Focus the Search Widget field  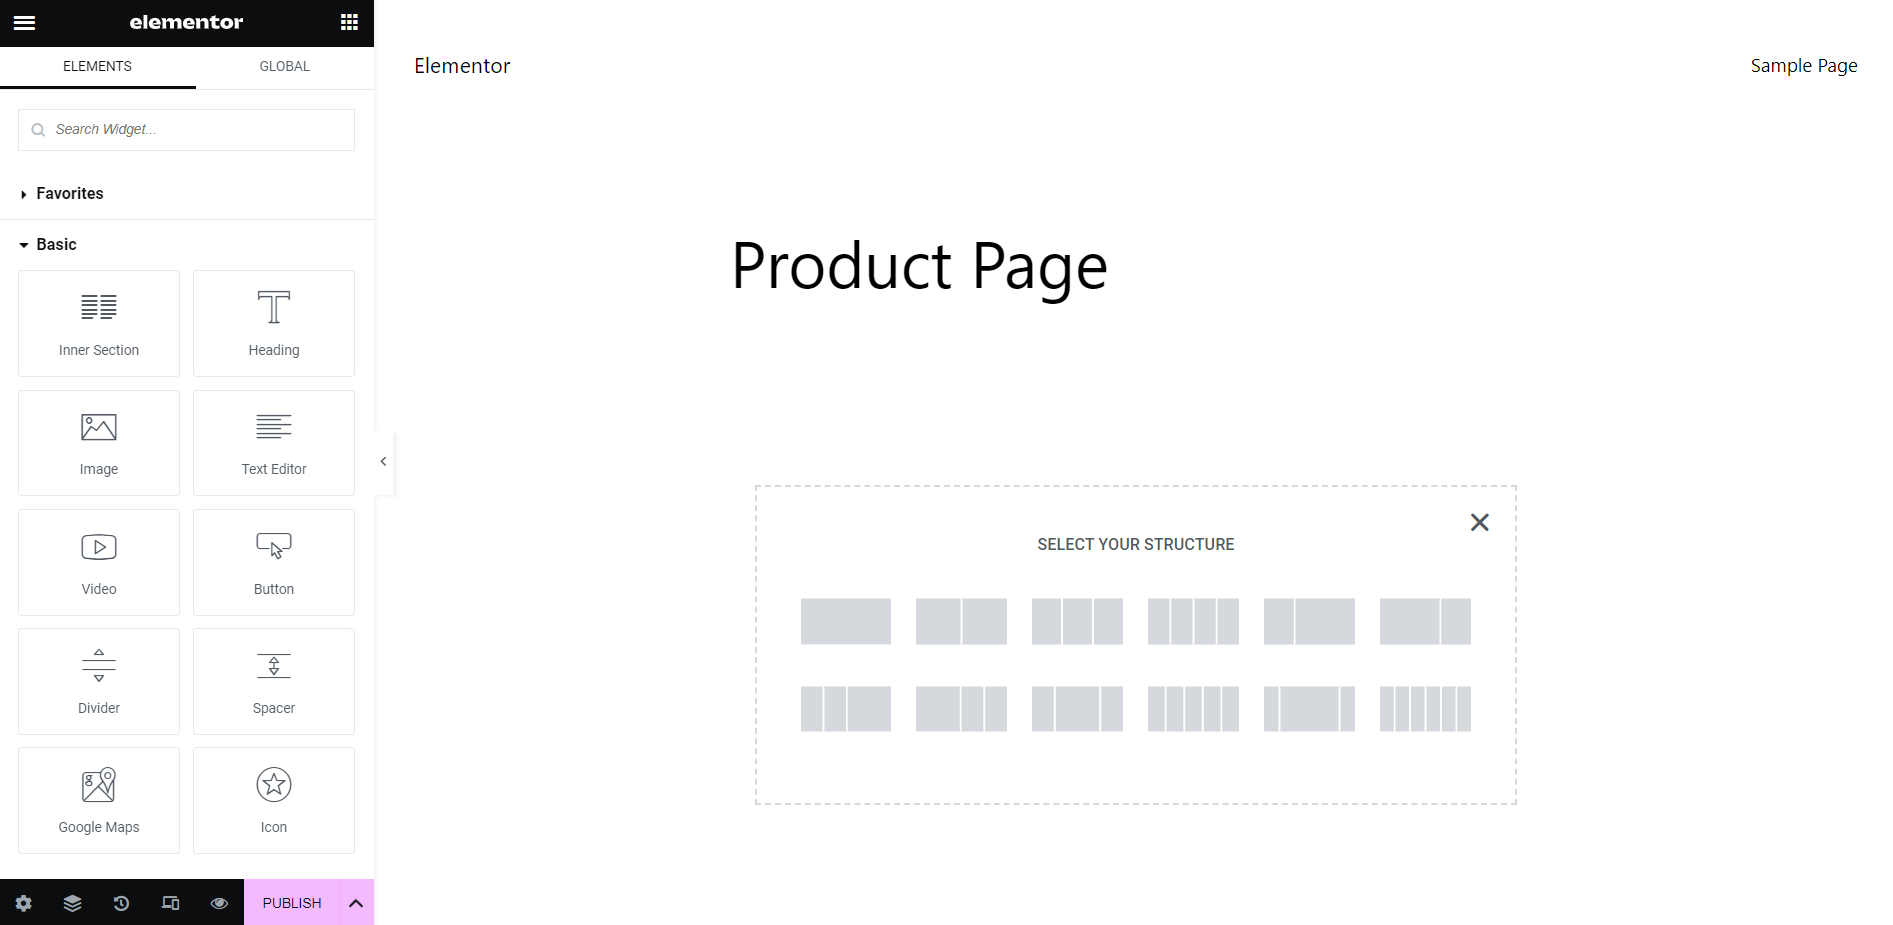click(x=186, y=130)
